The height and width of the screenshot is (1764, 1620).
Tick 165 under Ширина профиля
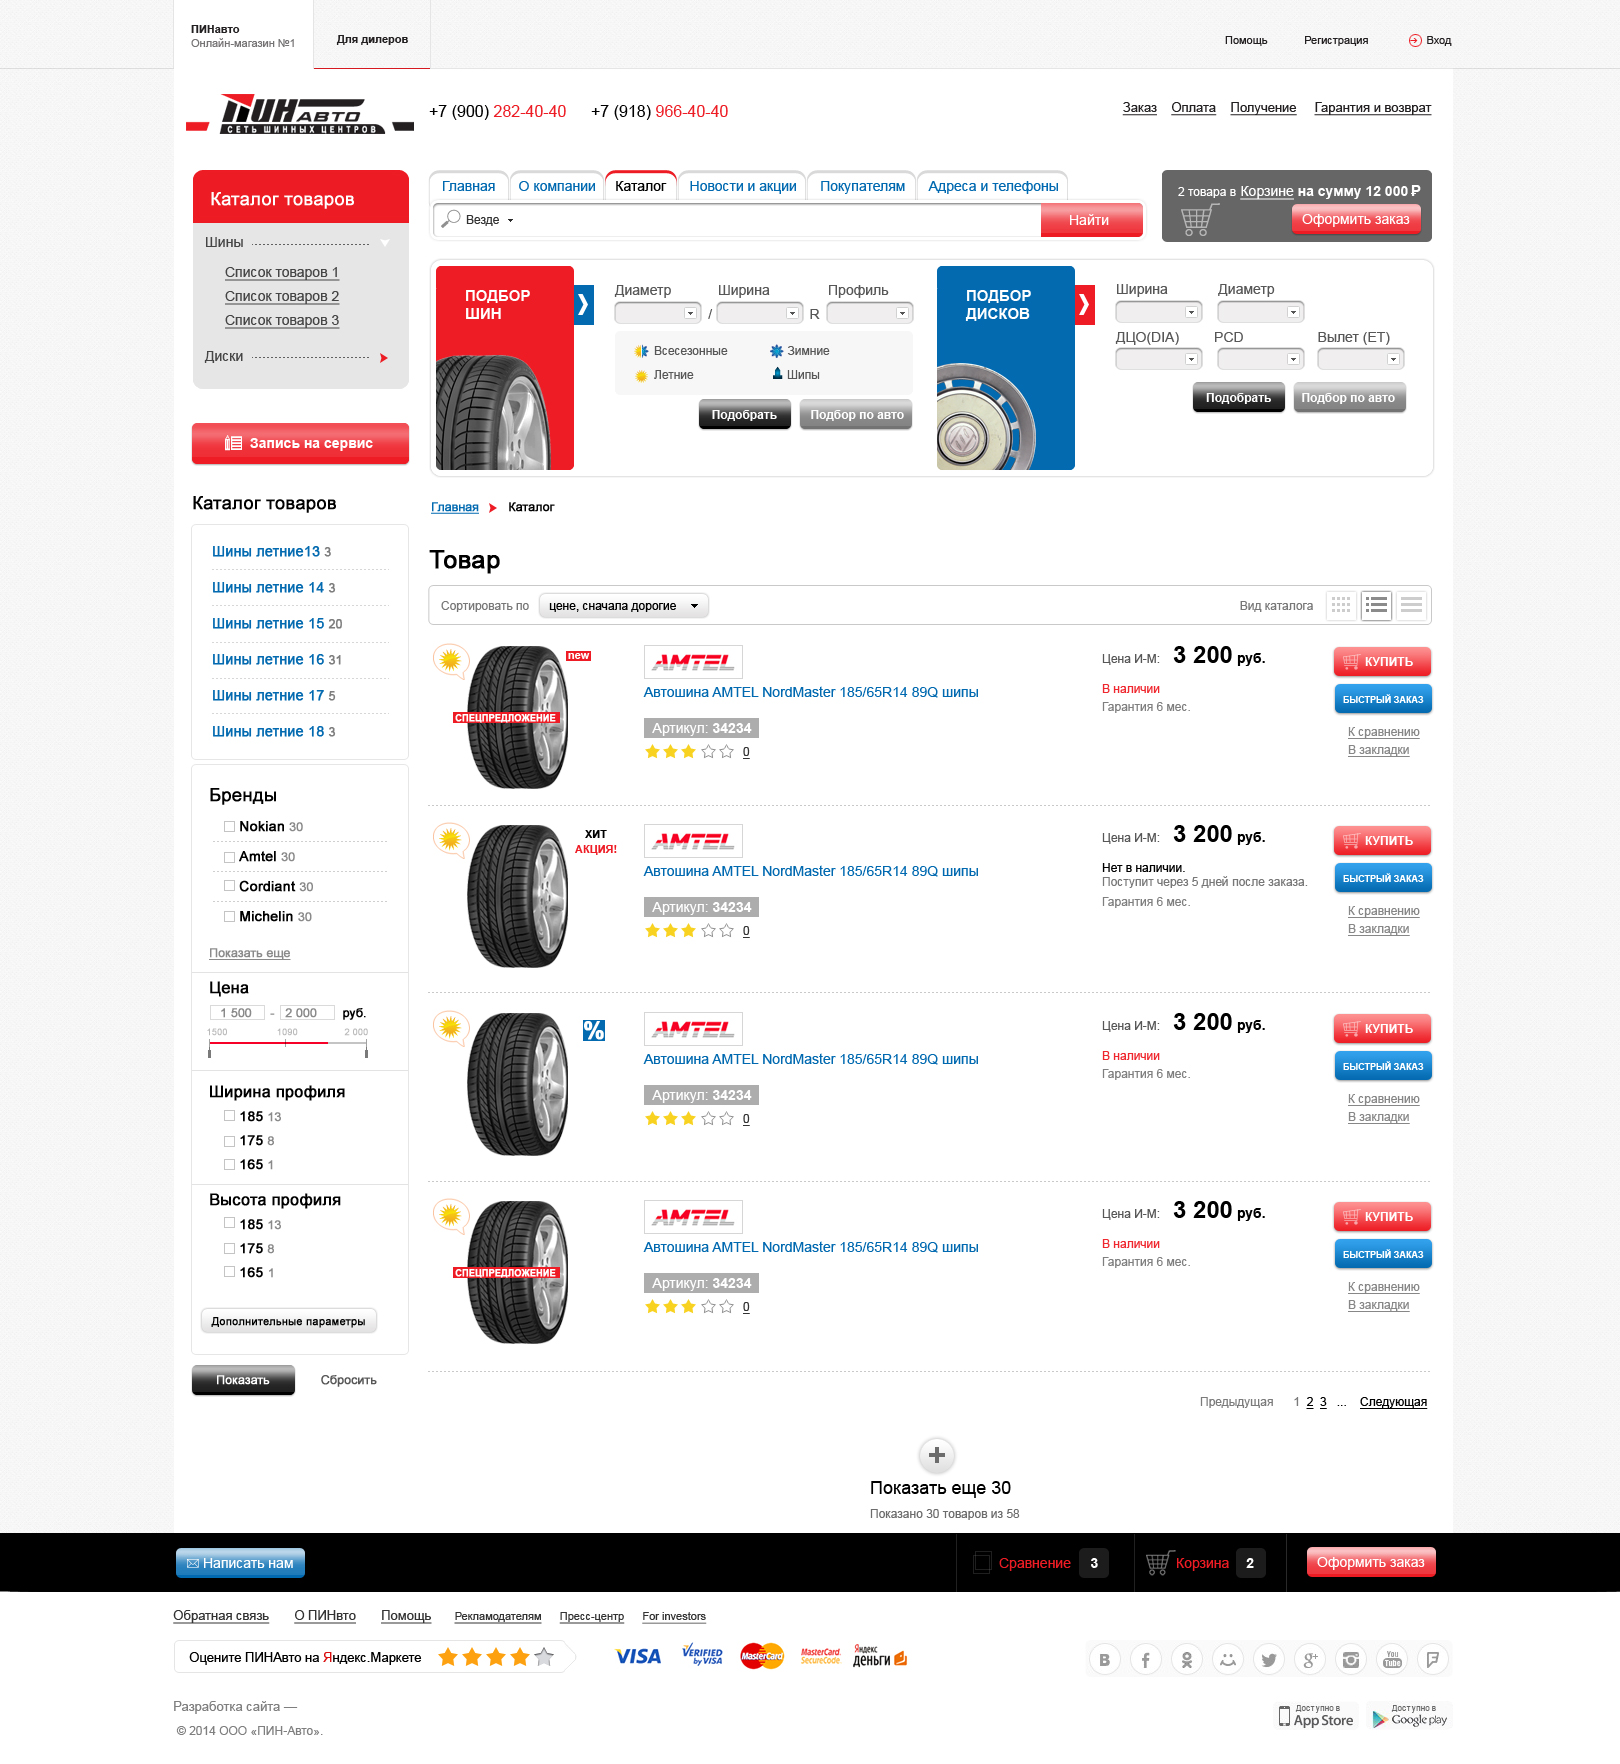(229, 1164)
